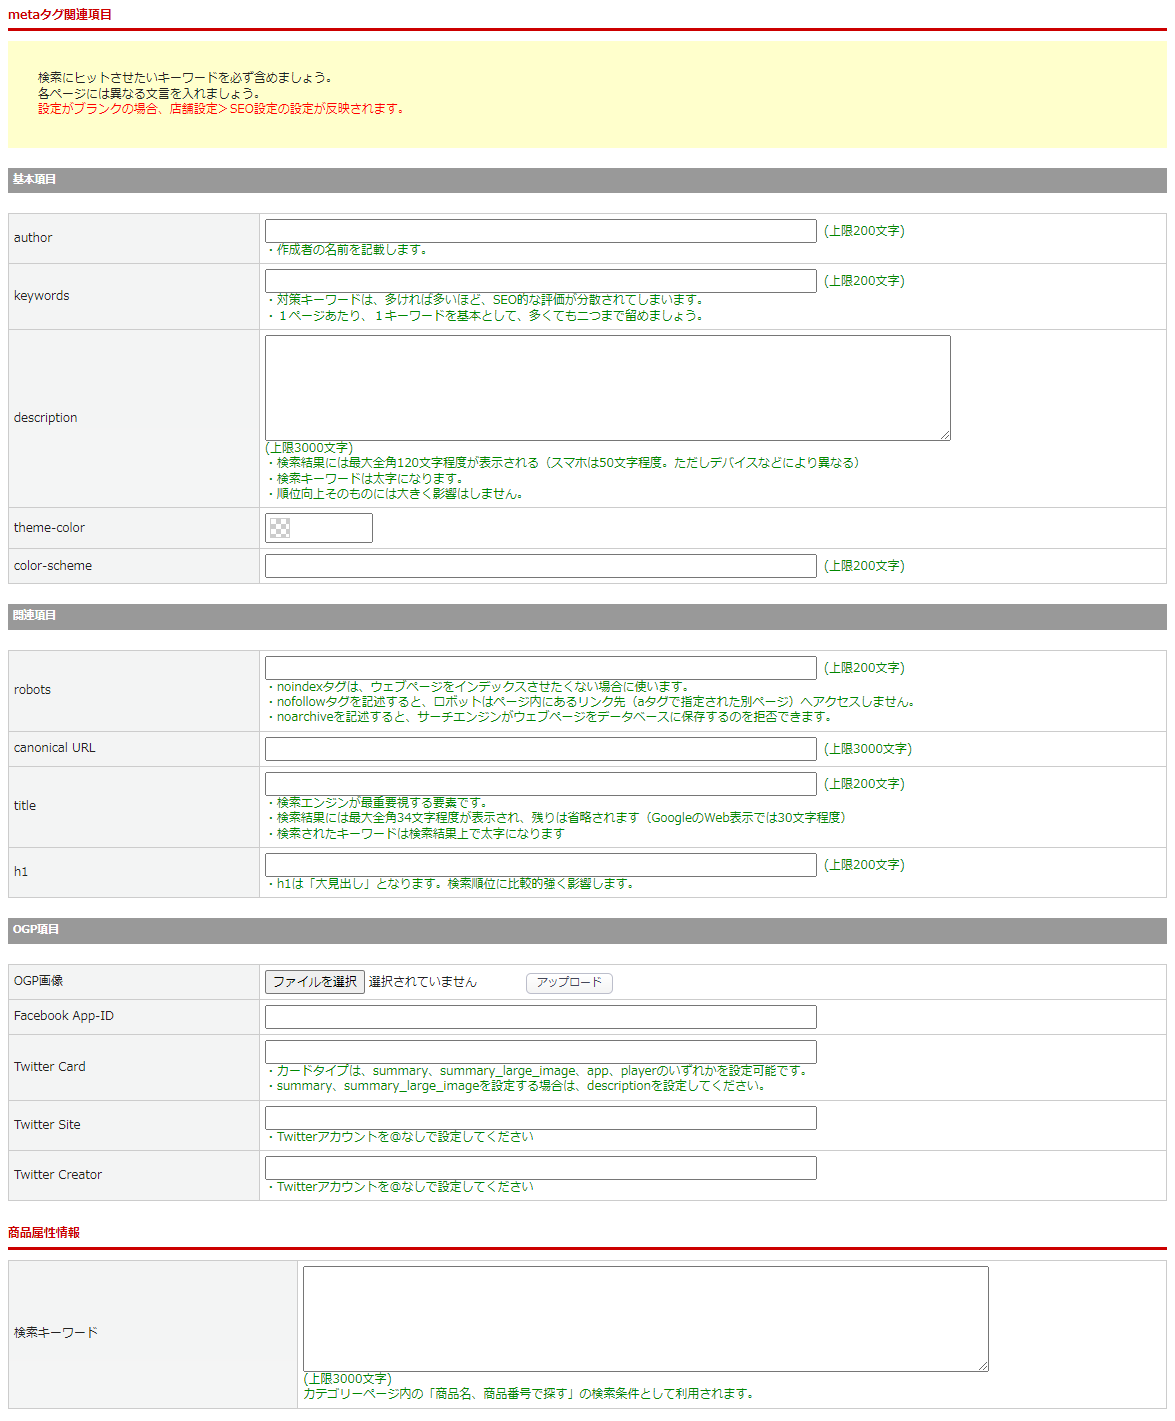Click the 関連項目 section header
This screenshot has width=1175, height=1421.
(587, 616)
